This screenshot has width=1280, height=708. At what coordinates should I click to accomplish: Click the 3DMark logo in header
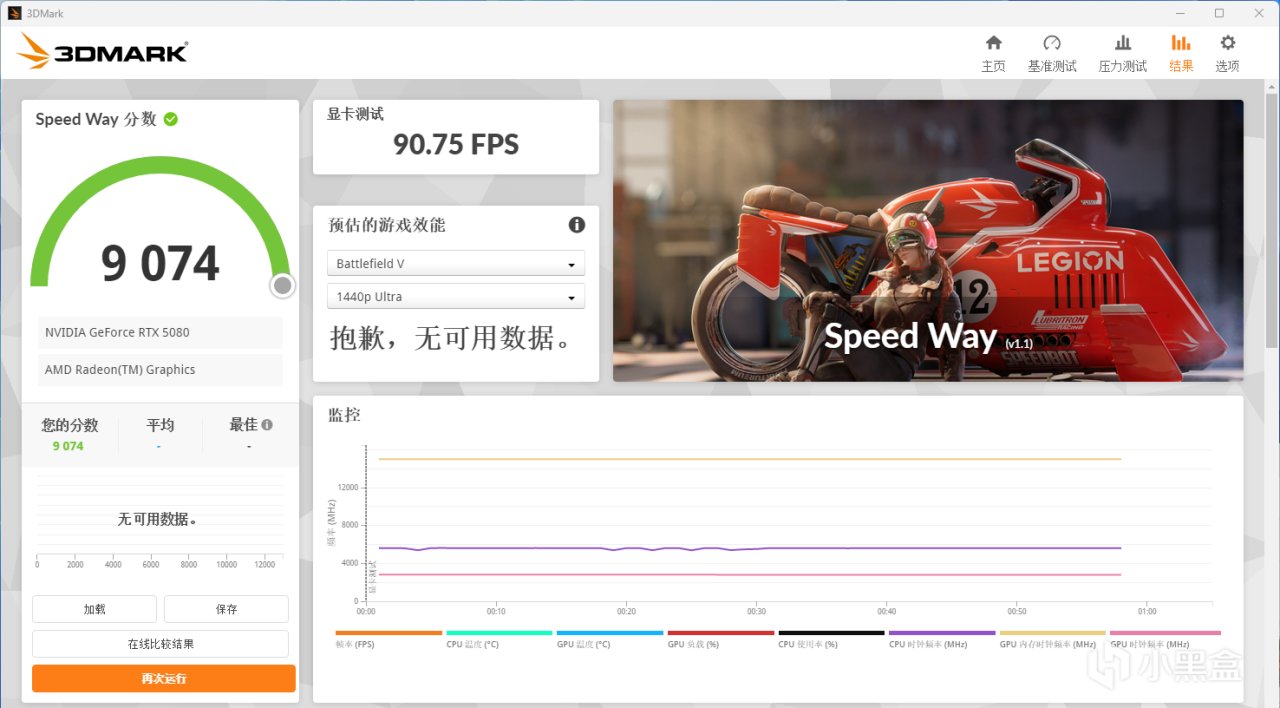click(102, 51)
